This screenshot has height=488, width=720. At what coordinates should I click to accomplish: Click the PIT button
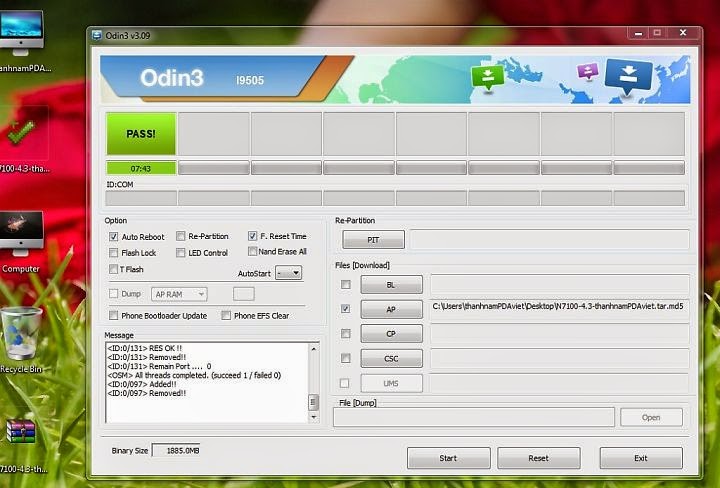(x=373, y=240)
